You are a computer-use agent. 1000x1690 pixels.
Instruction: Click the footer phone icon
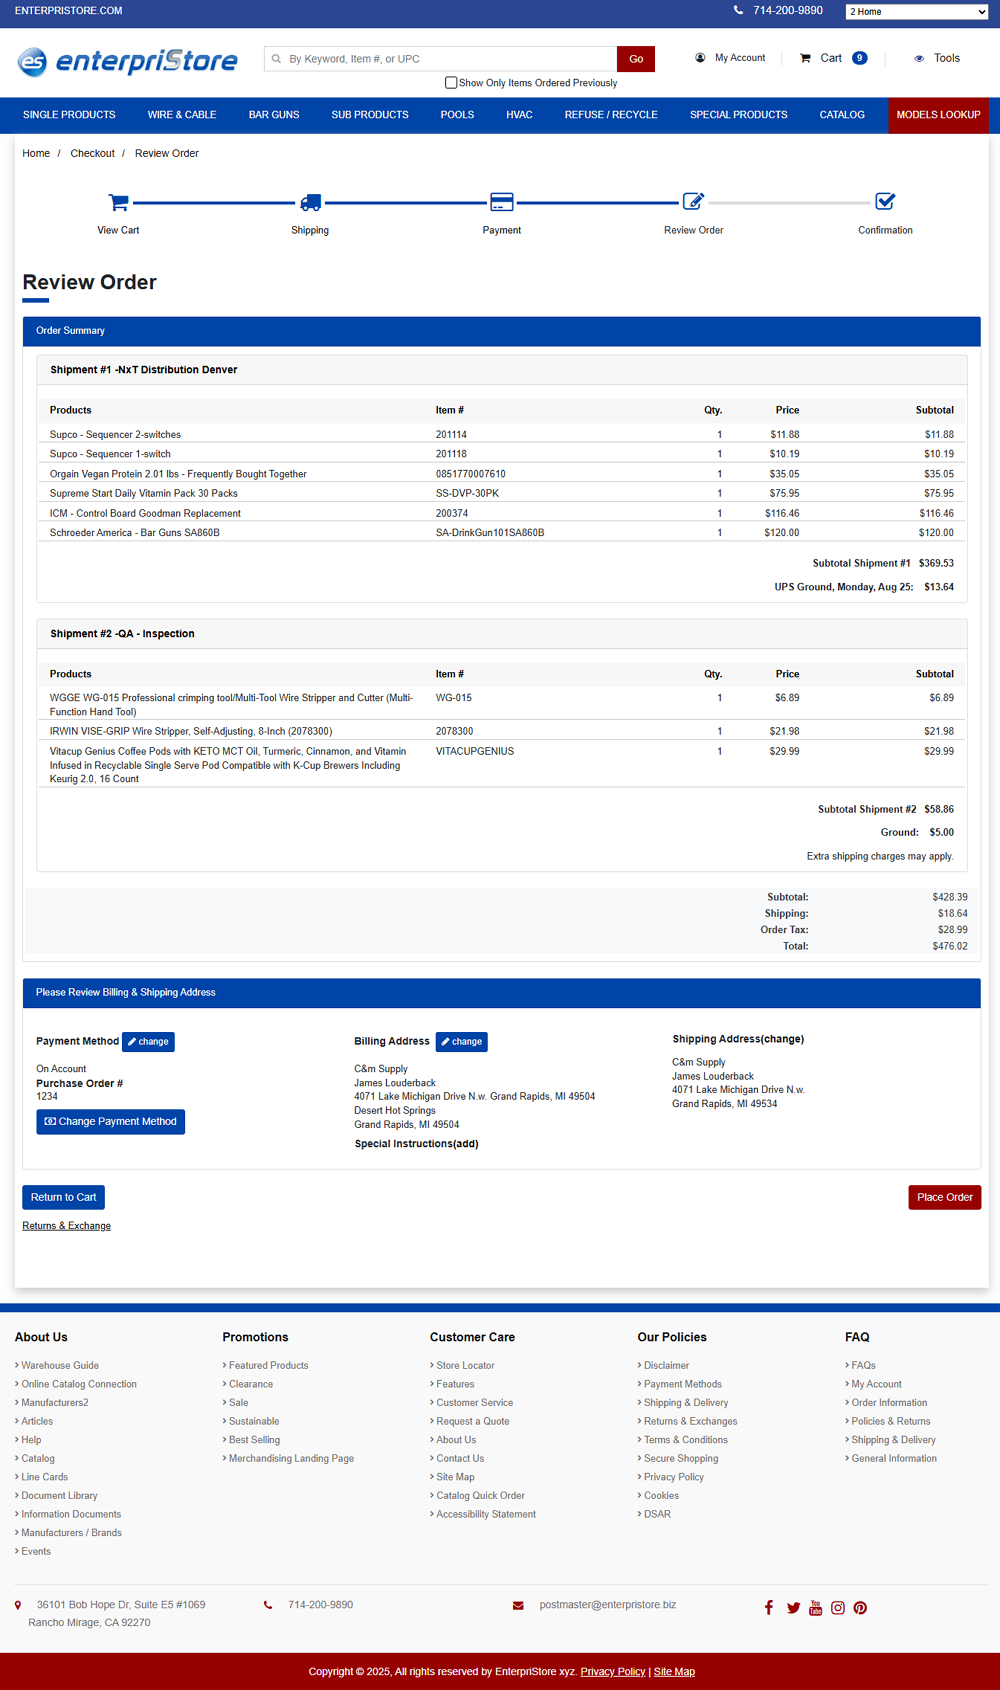(x=268, y=1605)
